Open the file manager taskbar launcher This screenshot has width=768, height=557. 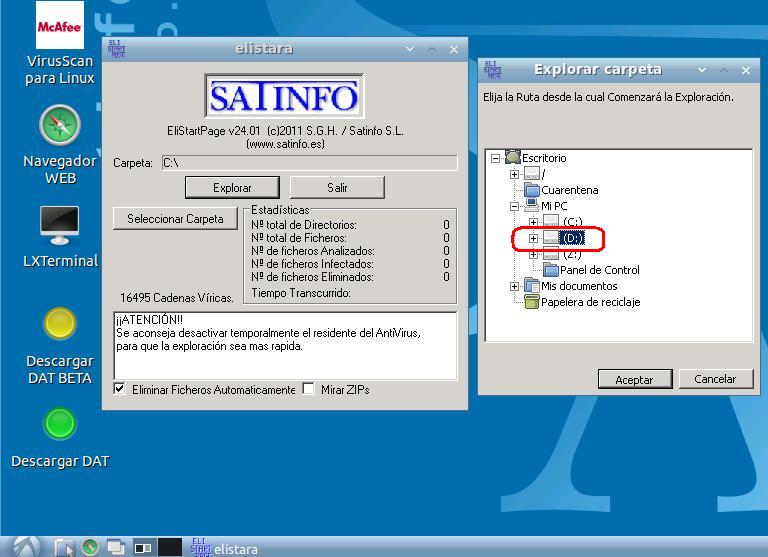[x=64, y=547]
